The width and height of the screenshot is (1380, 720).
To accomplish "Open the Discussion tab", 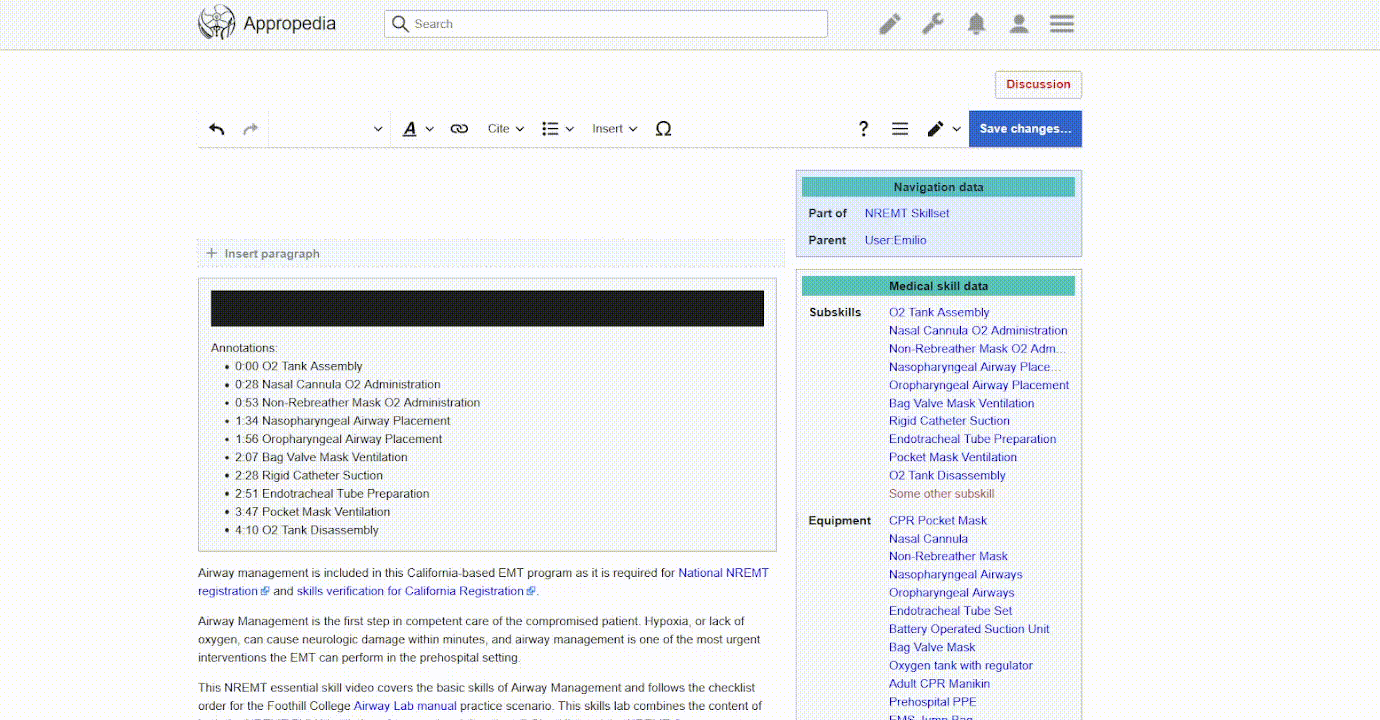I will click(x=1038, y=85).
